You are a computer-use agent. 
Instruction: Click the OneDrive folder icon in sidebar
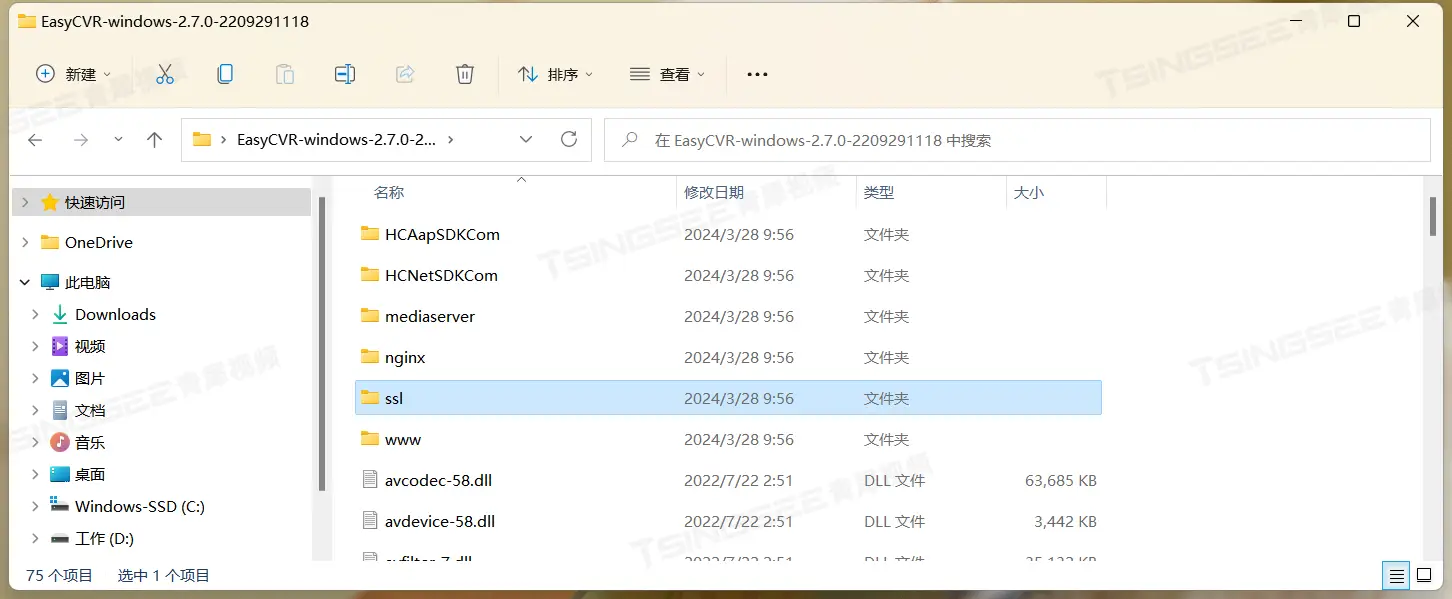coord(49,242)
